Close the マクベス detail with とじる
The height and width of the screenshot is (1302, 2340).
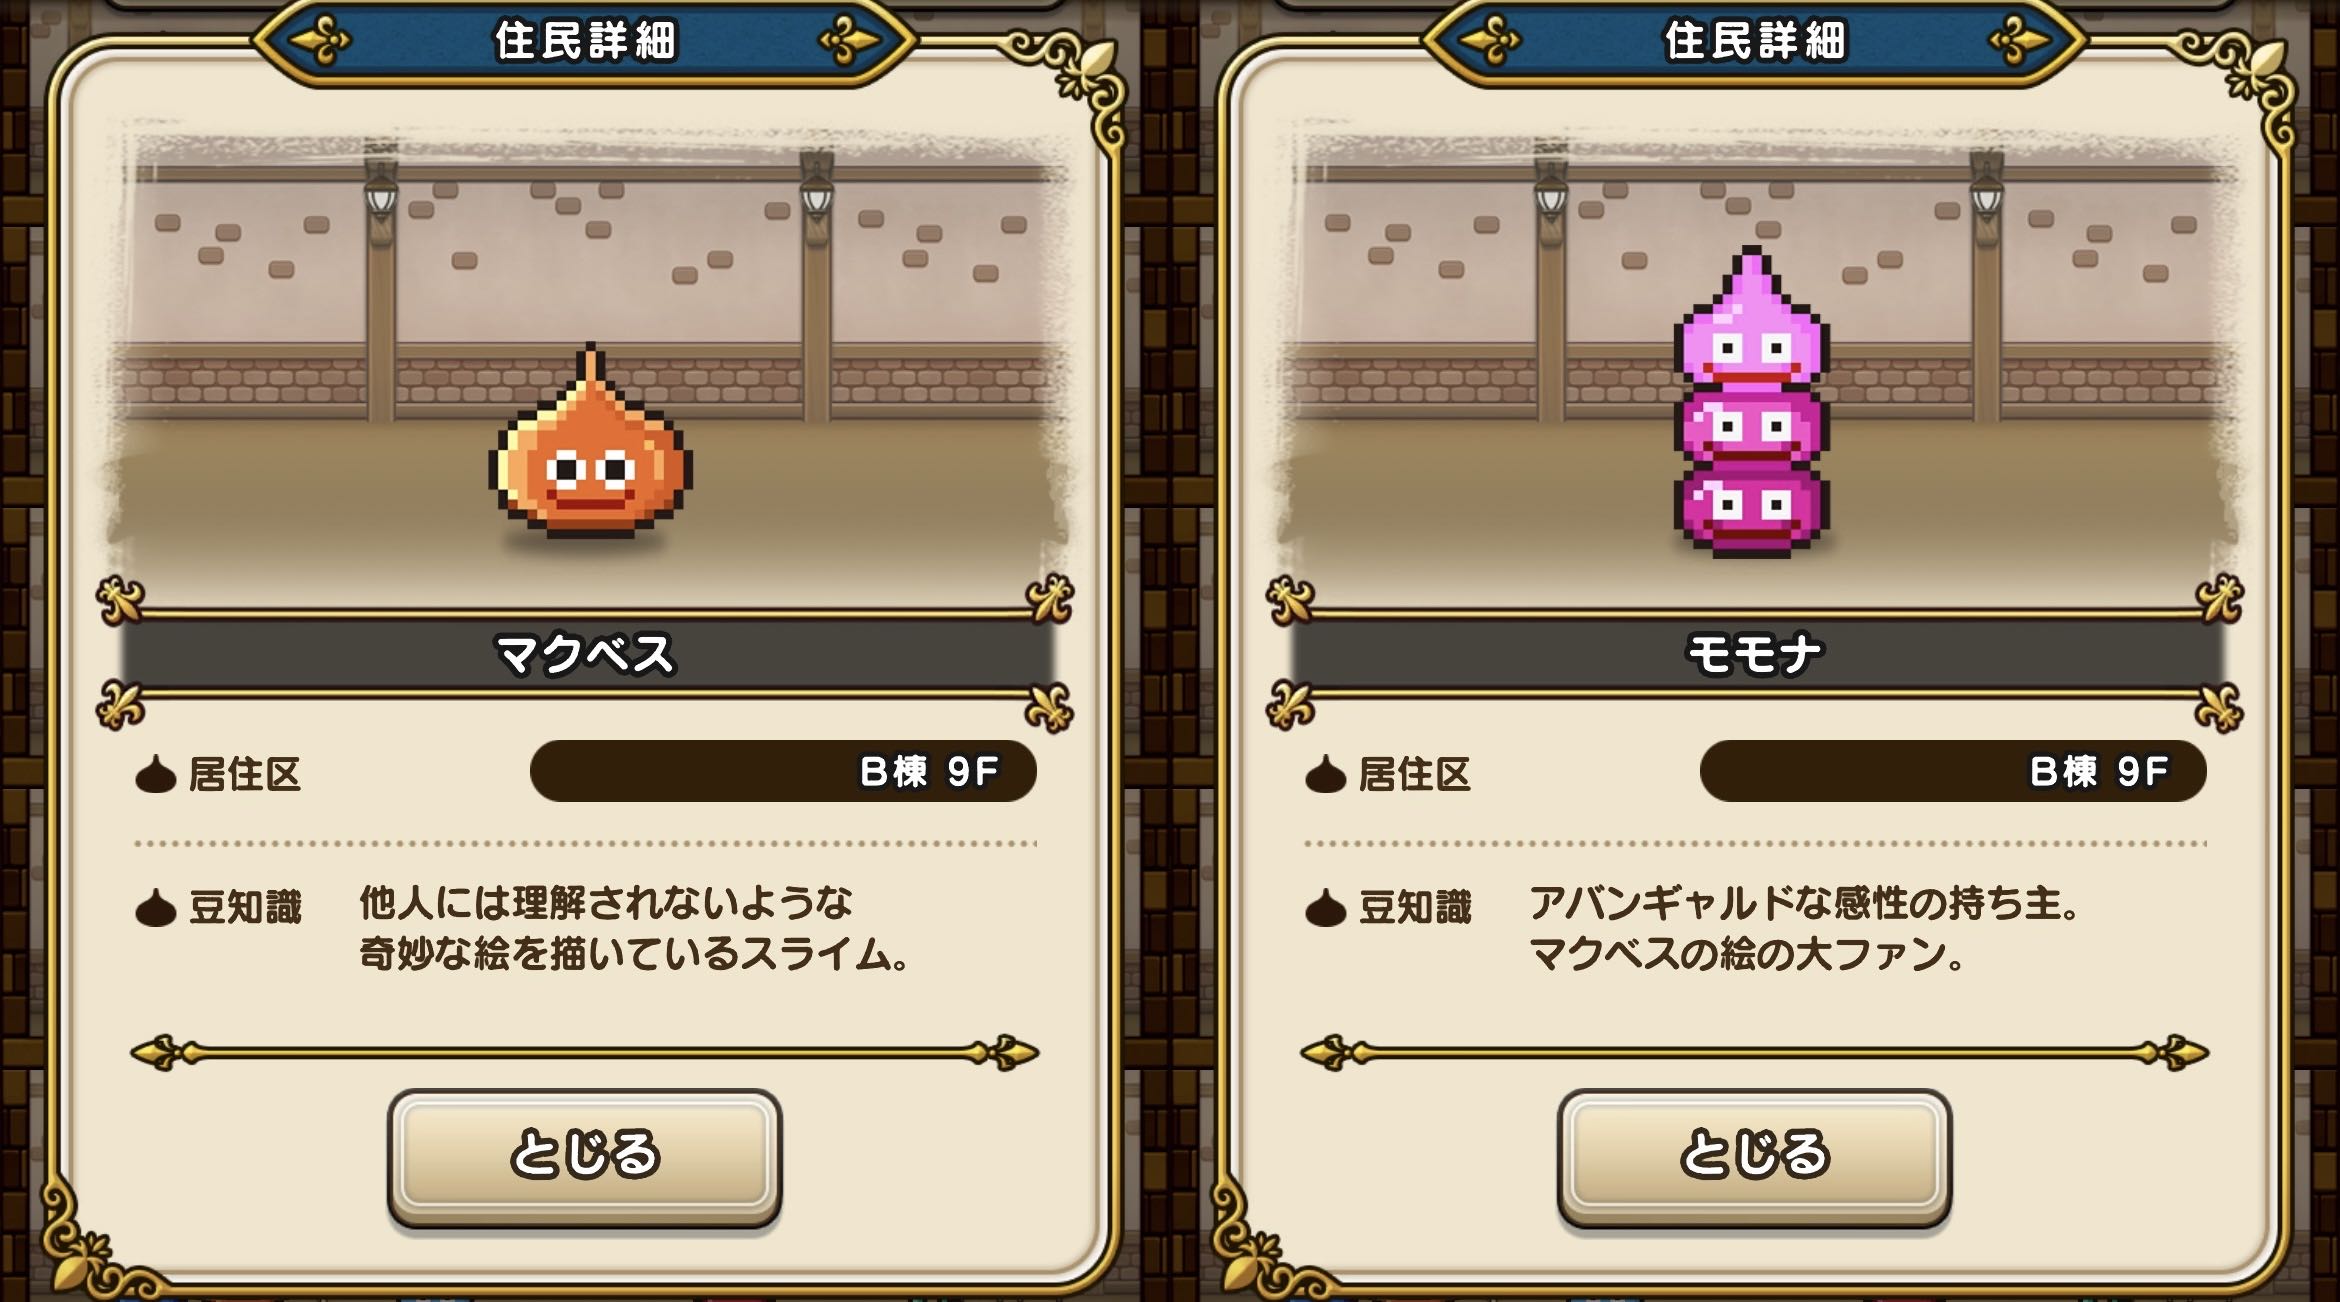click(x=584, y=1157)
